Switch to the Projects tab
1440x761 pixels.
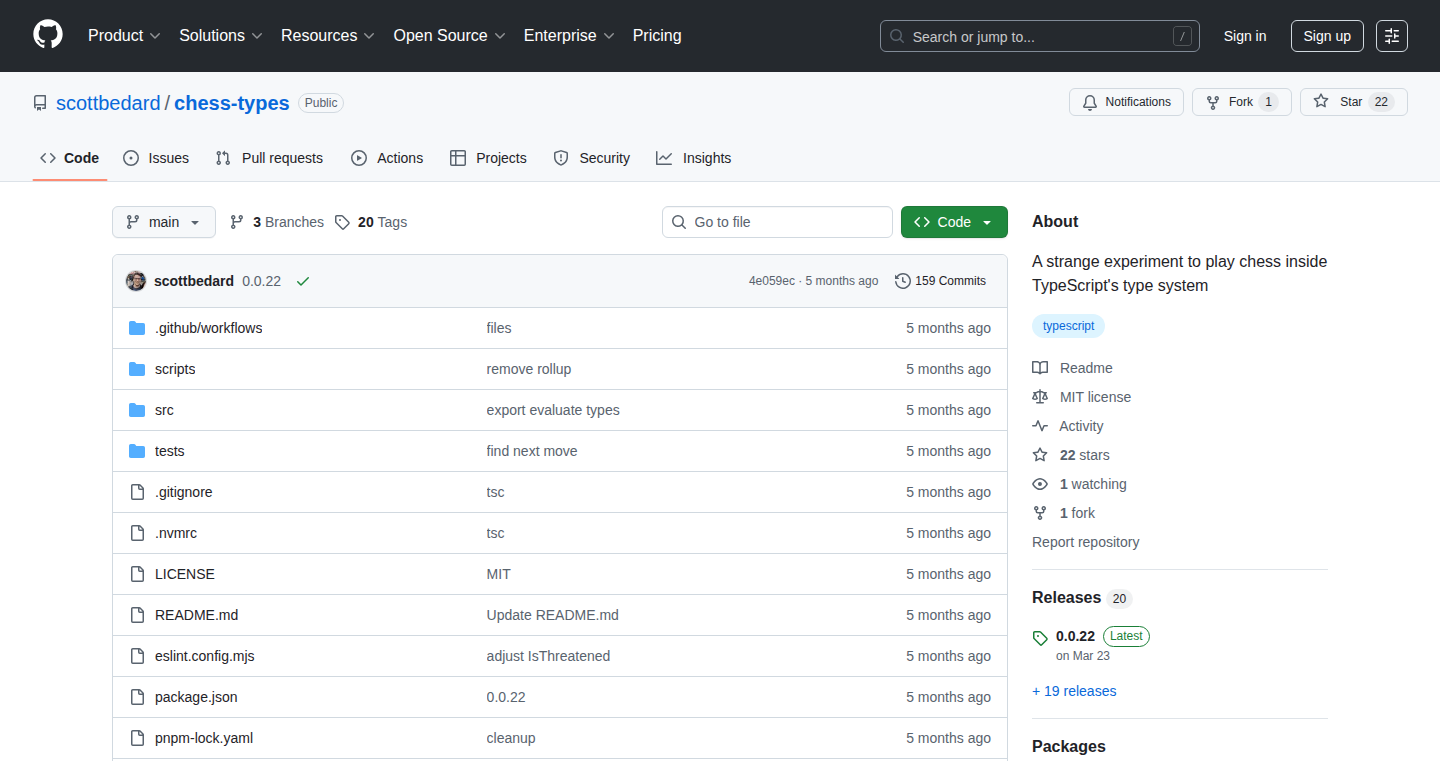tap(488, 158)
